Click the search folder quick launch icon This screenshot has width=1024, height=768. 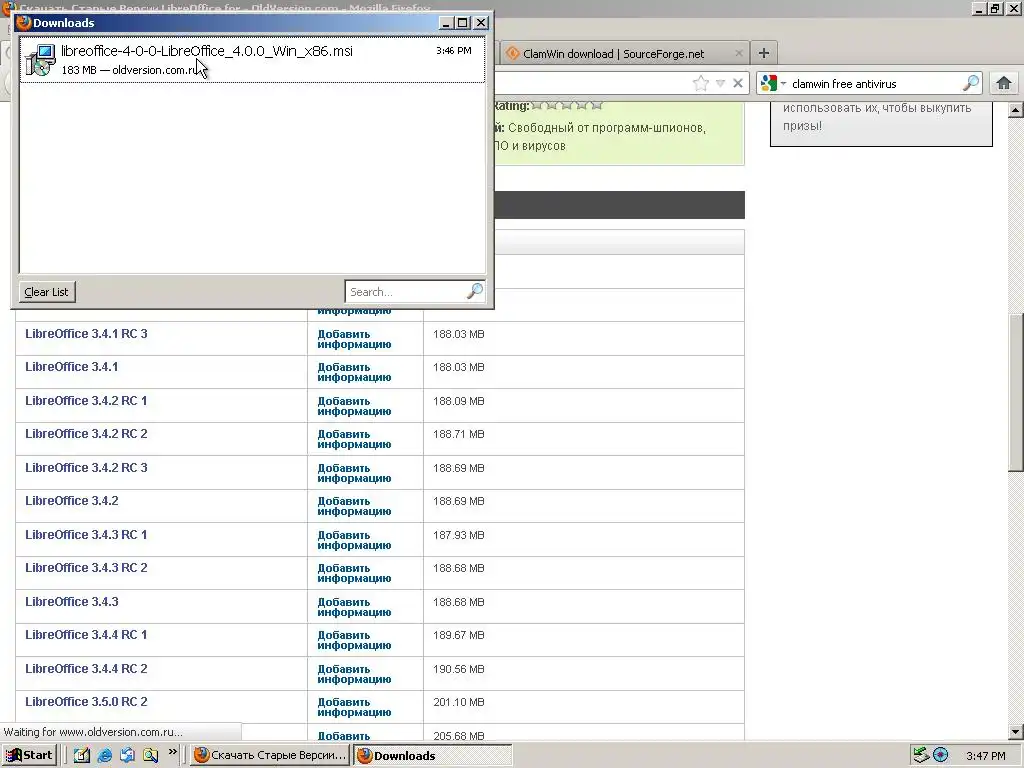click(150, 755)
